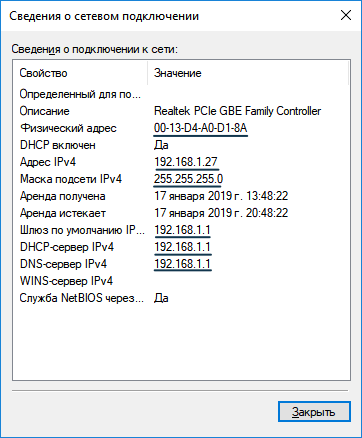Image resolution: width=362 pixels, height=438 pixels.
Task: Select the Свойство column header
Action: (x=43, y=73)
